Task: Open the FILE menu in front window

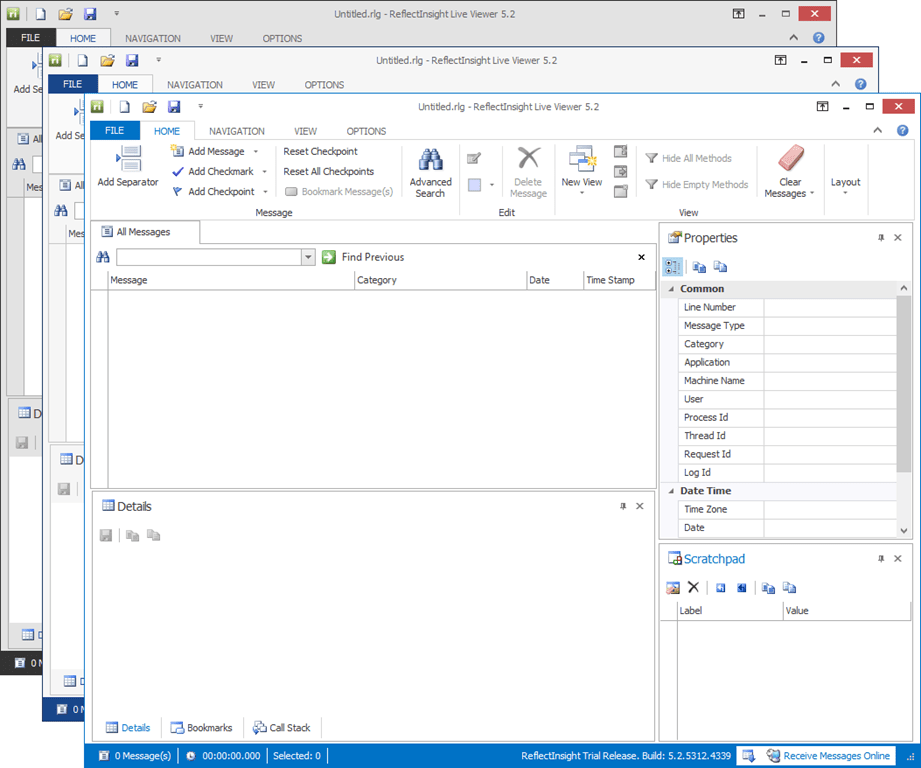Action: (x=115, y=130)
